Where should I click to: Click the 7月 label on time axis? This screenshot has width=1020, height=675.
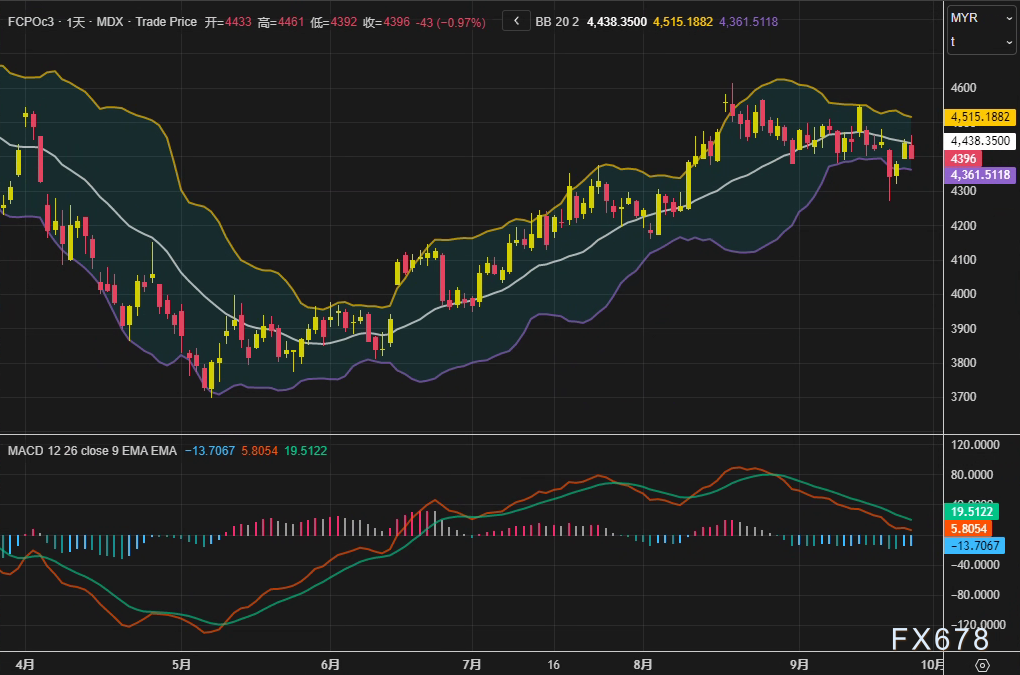(x=473, y=664)
